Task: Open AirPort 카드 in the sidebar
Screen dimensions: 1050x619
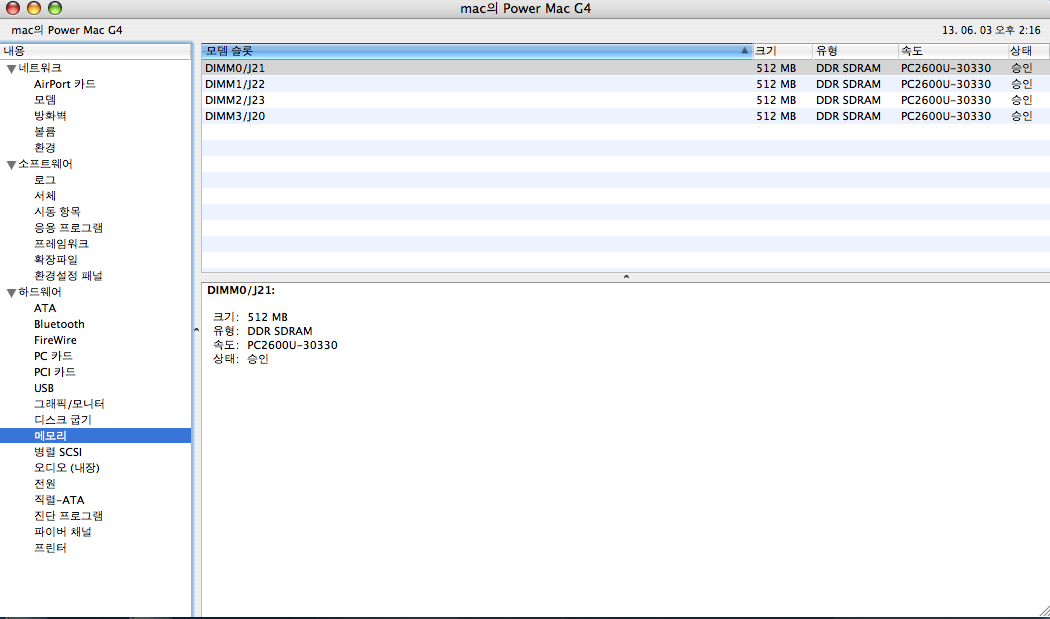Action: point(64,84)
